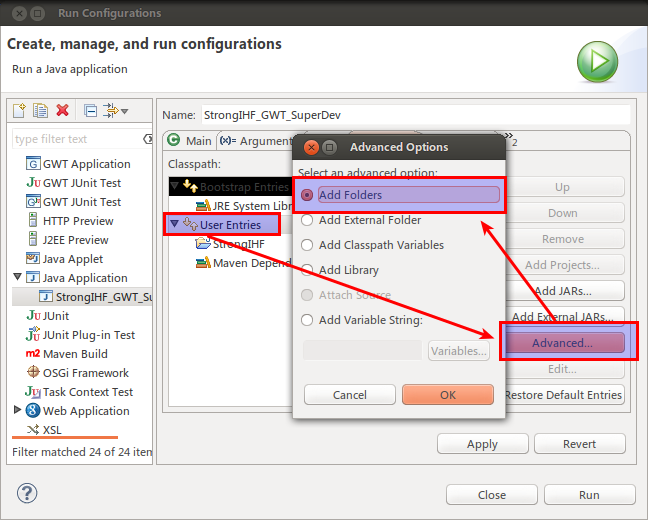Clear the filter text field icon
The width and height of the screenshot is (648, 520).
[148, 139]
